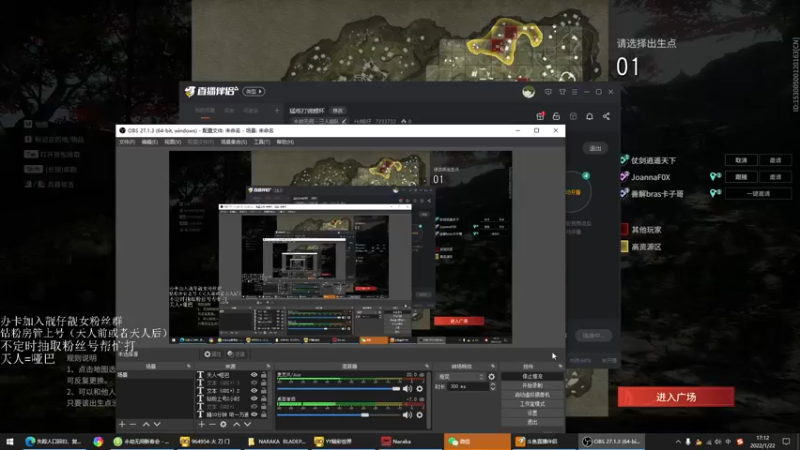This screenshot has height=450, width=800.
Task: Toggle lock on the fourth text source
Action: pyautogui.click(x=264, y=398)
